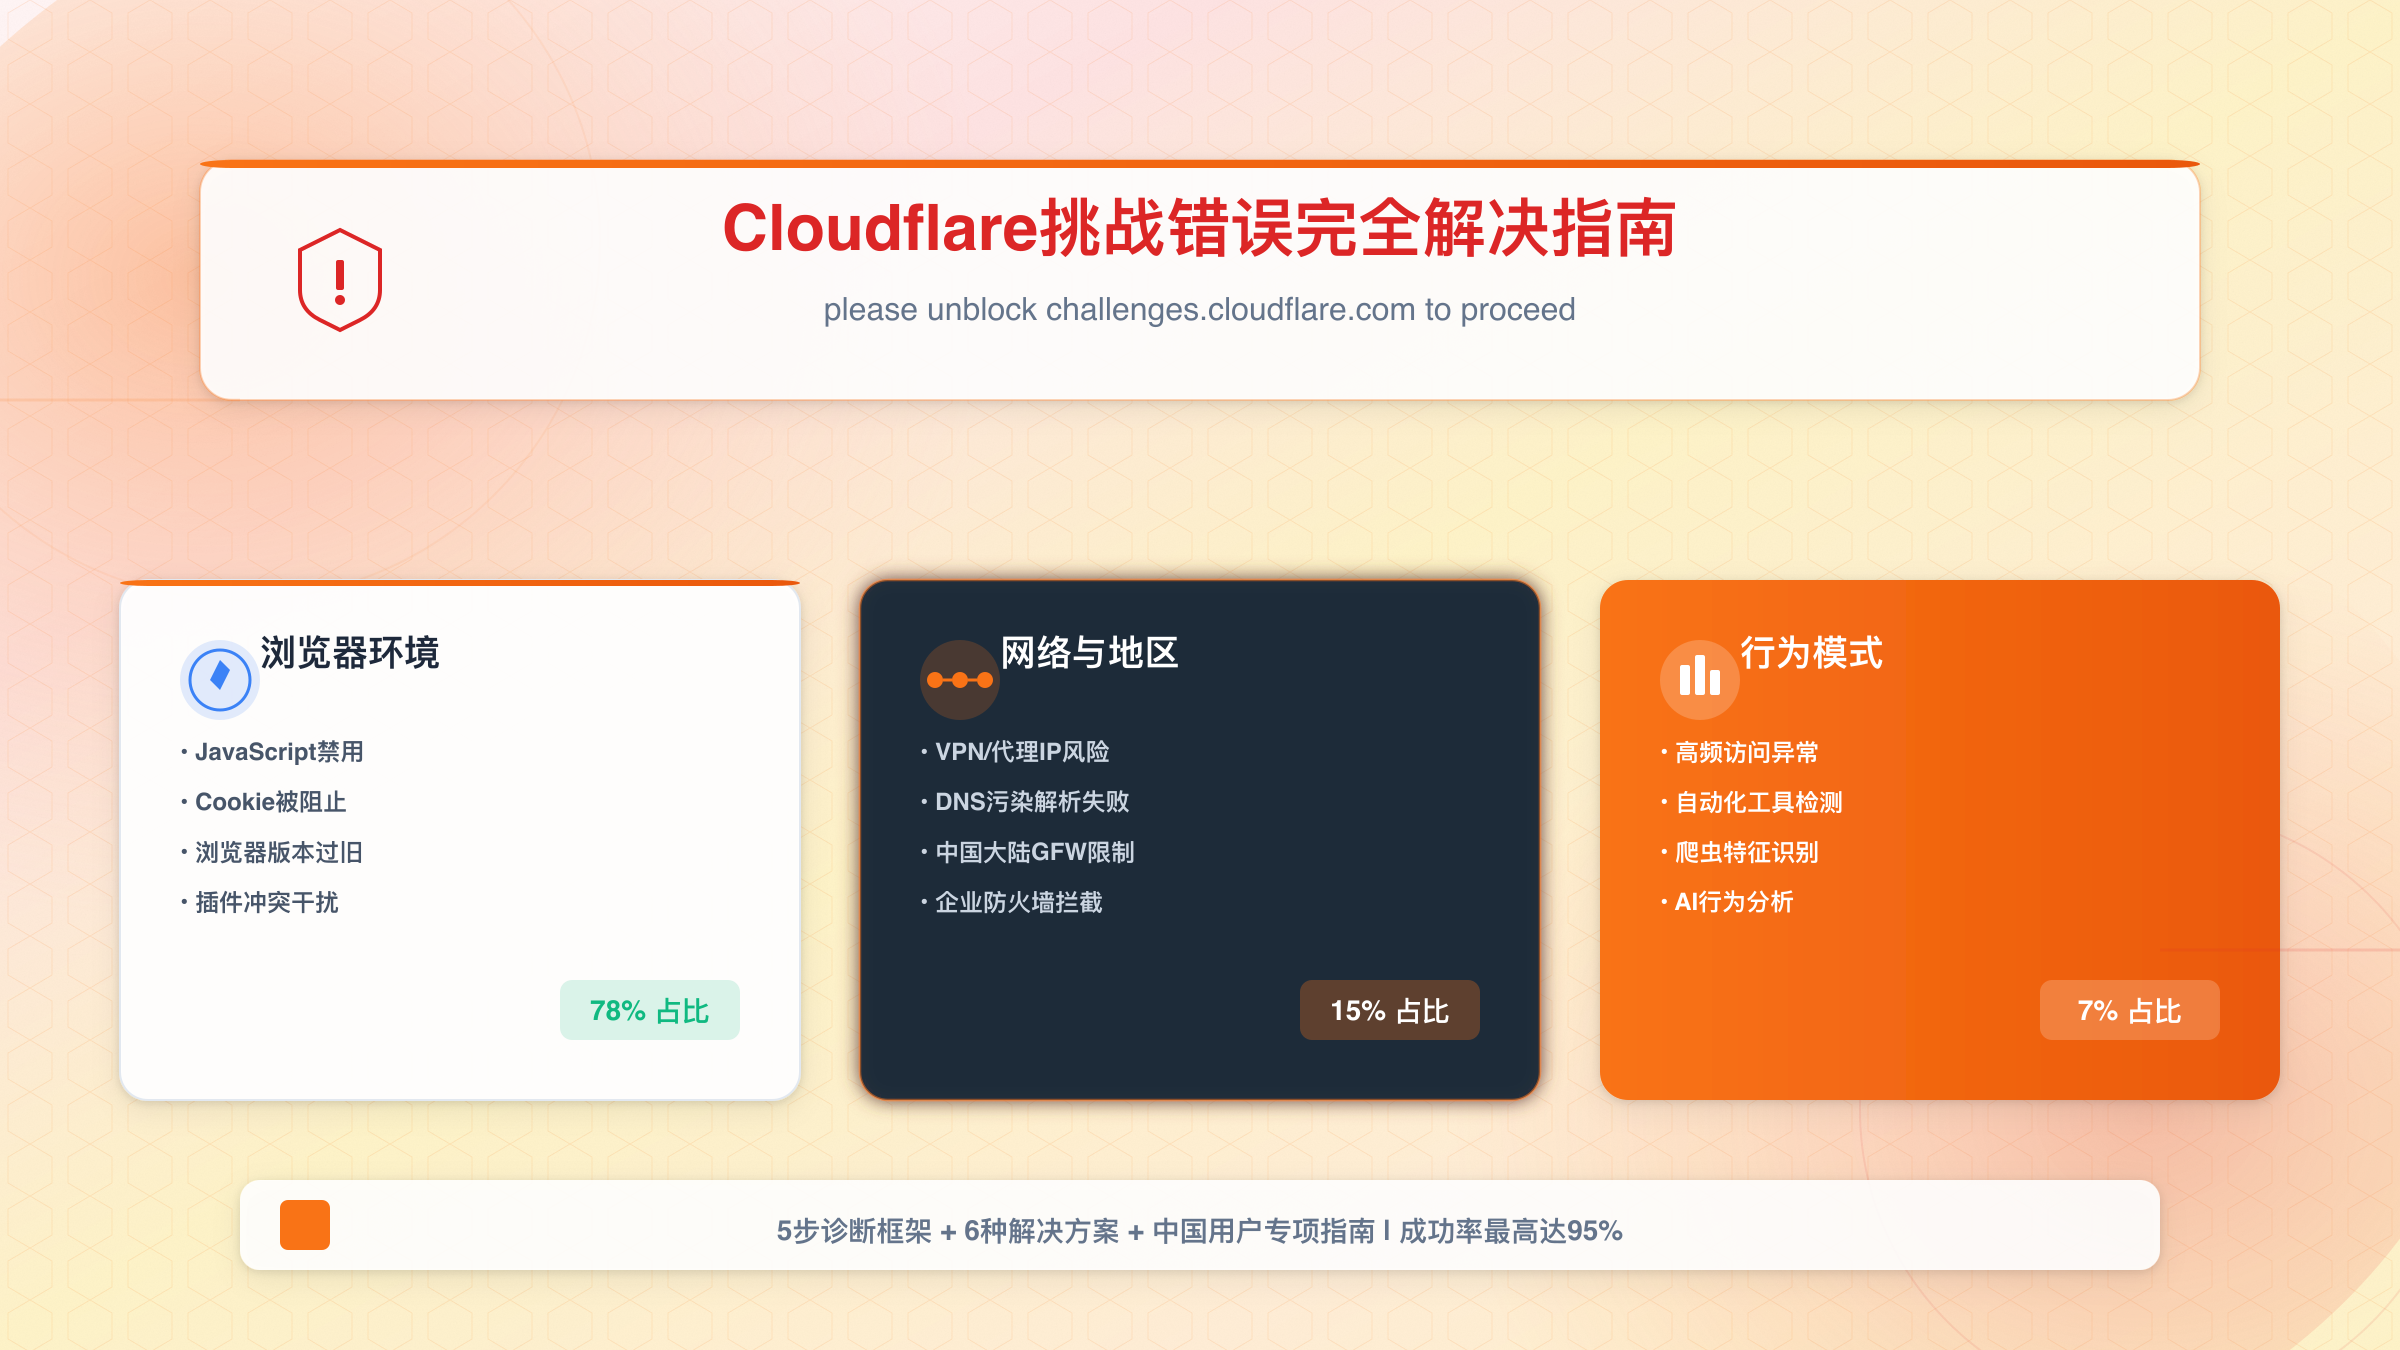2400x1350 pixels.
Task: Click the network nodes icon on dark card
Action: coord(959,678)
